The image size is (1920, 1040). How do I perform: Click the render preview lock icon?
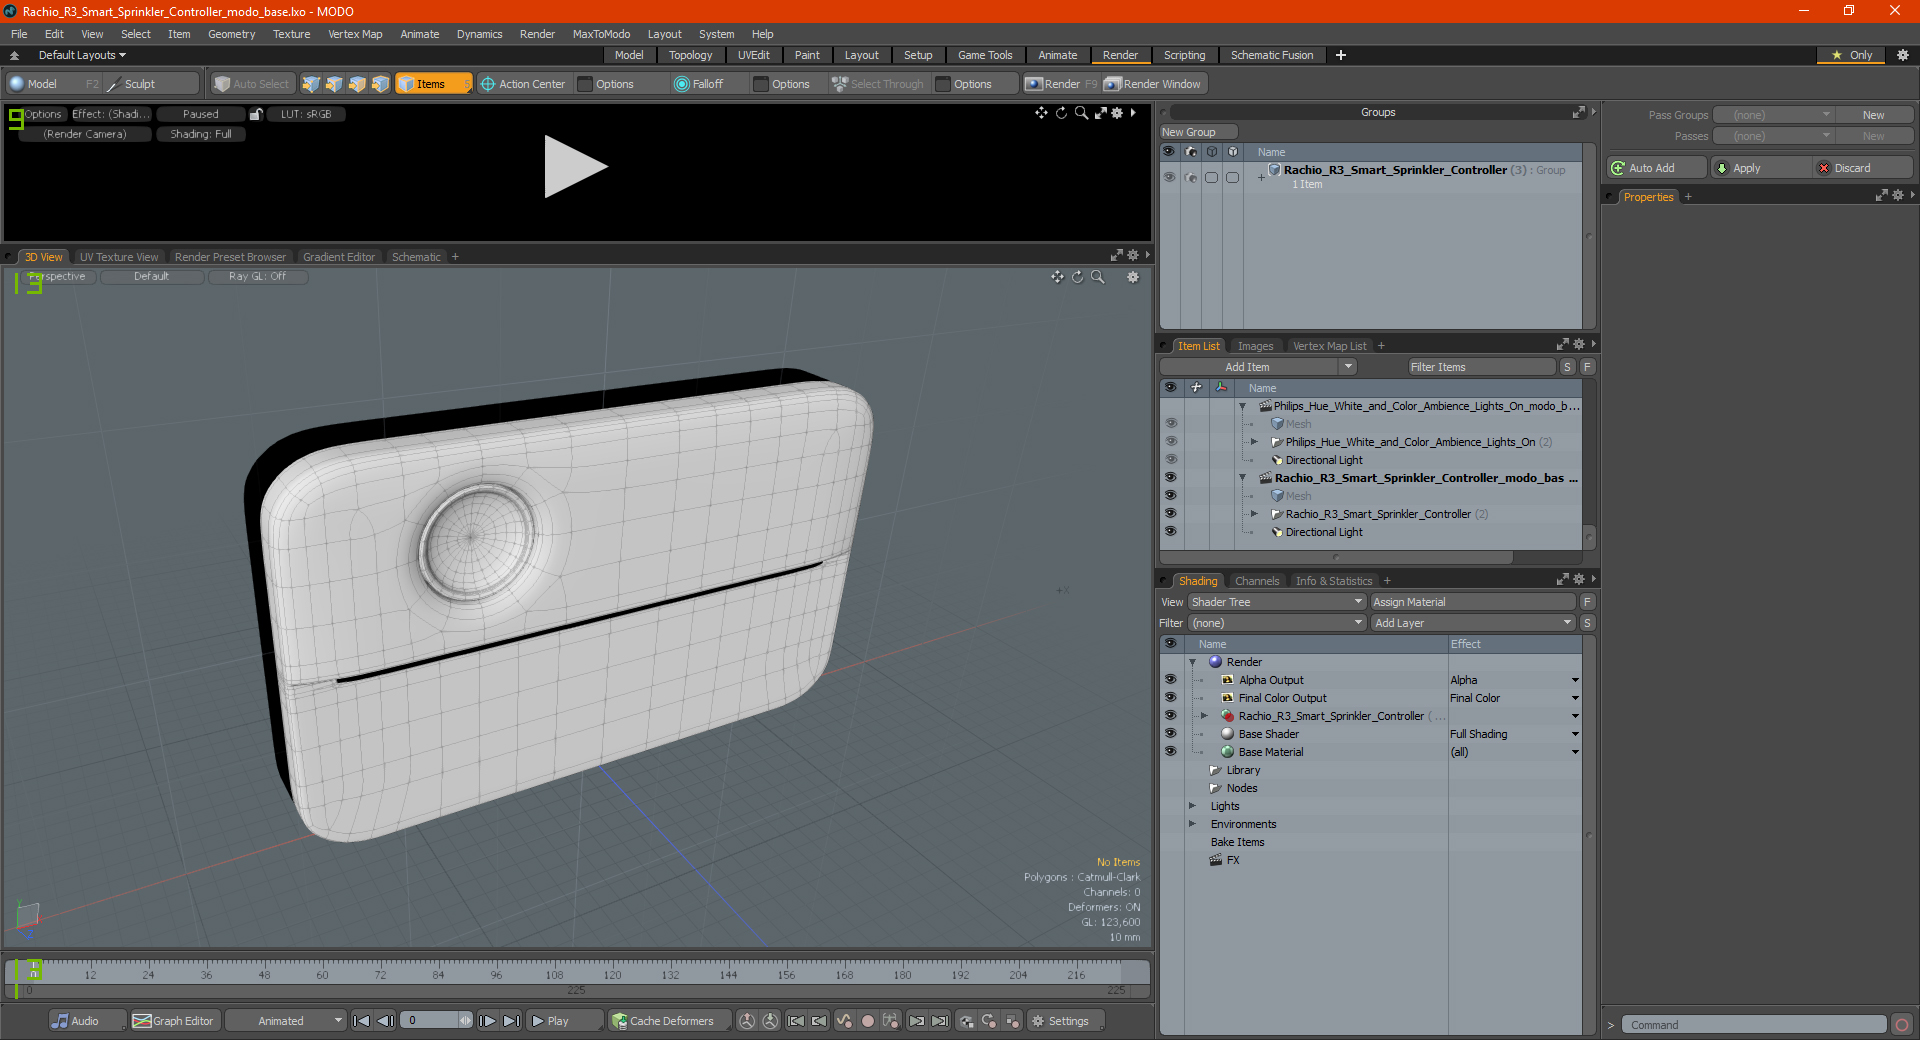256,114
